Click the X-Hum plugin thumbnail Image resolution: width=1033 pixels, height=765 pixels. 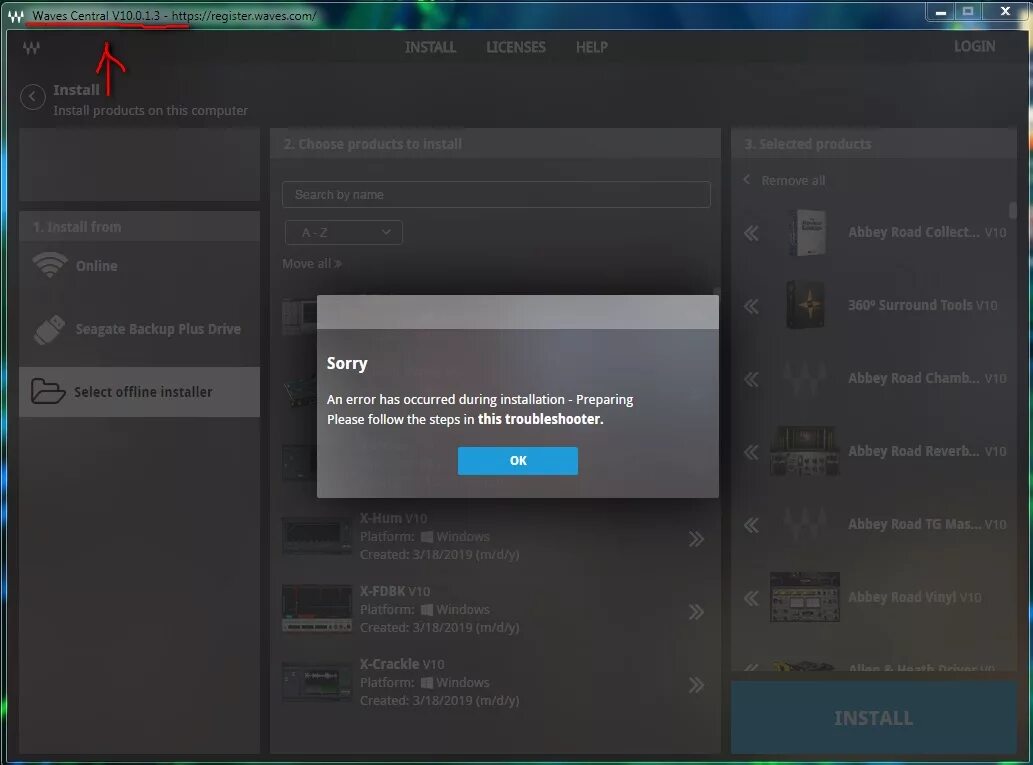pos(317,535)
